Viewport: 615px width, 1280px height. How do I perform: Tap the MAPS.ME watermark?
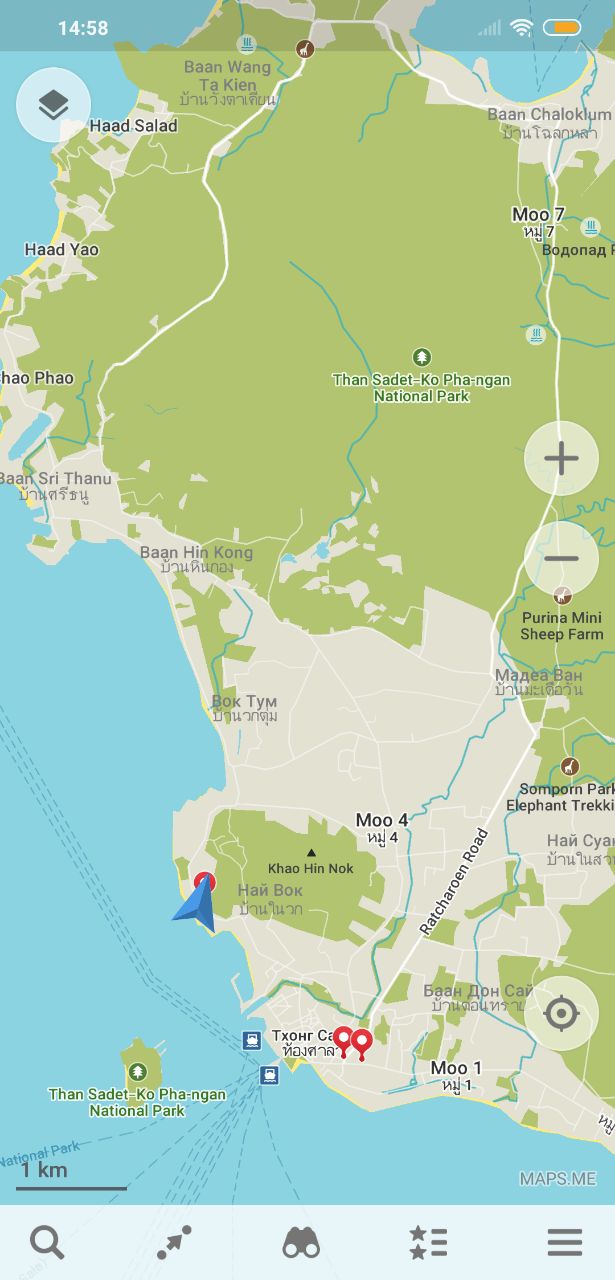point(557,1178)
